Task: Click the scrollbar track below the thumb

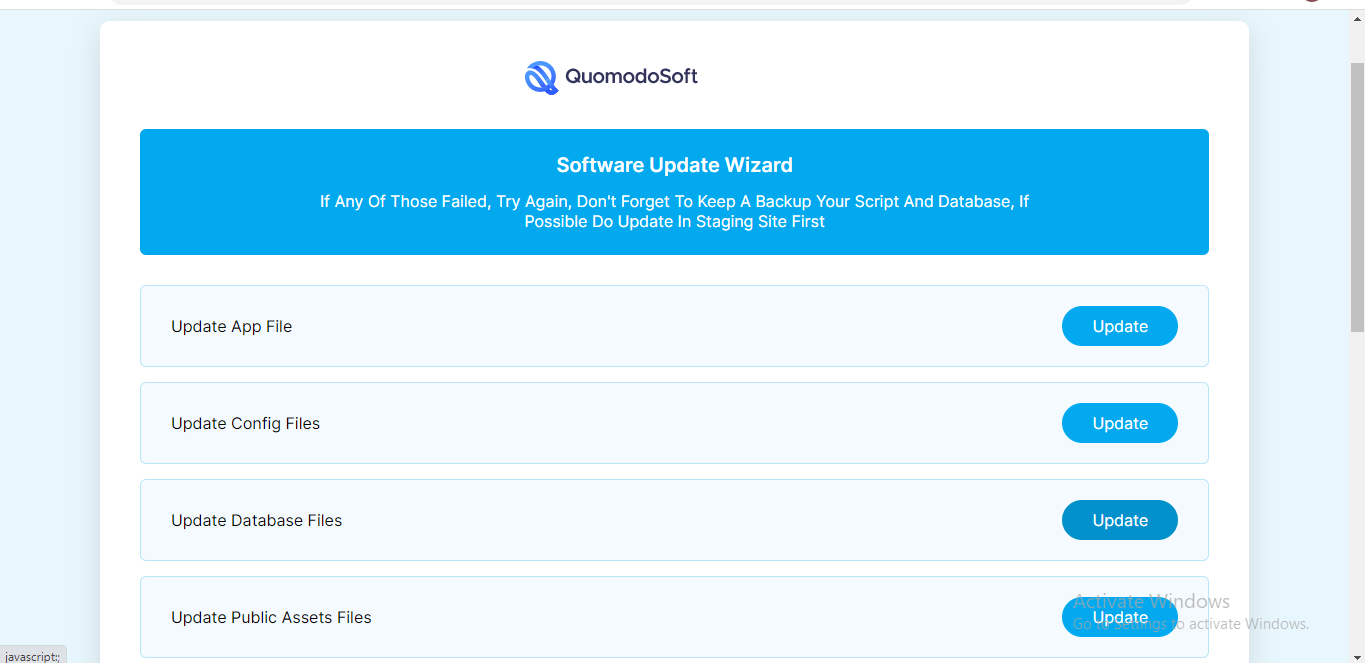Action: pos(1357,480)
